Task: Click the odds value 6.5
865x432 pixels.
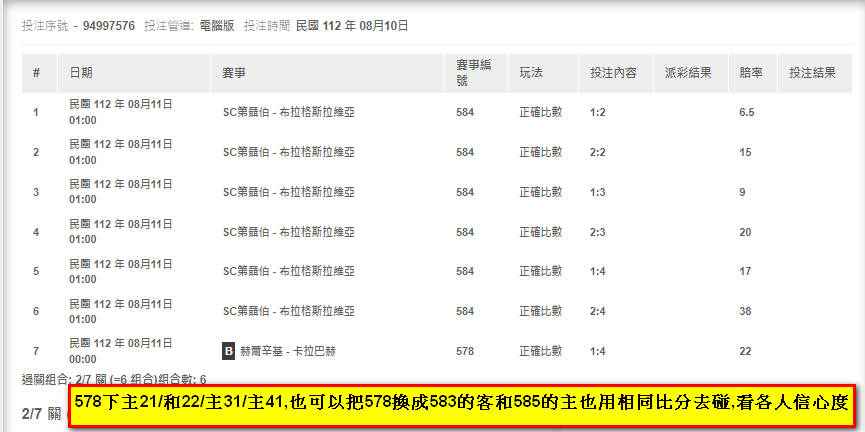Action: coord(747,113)
